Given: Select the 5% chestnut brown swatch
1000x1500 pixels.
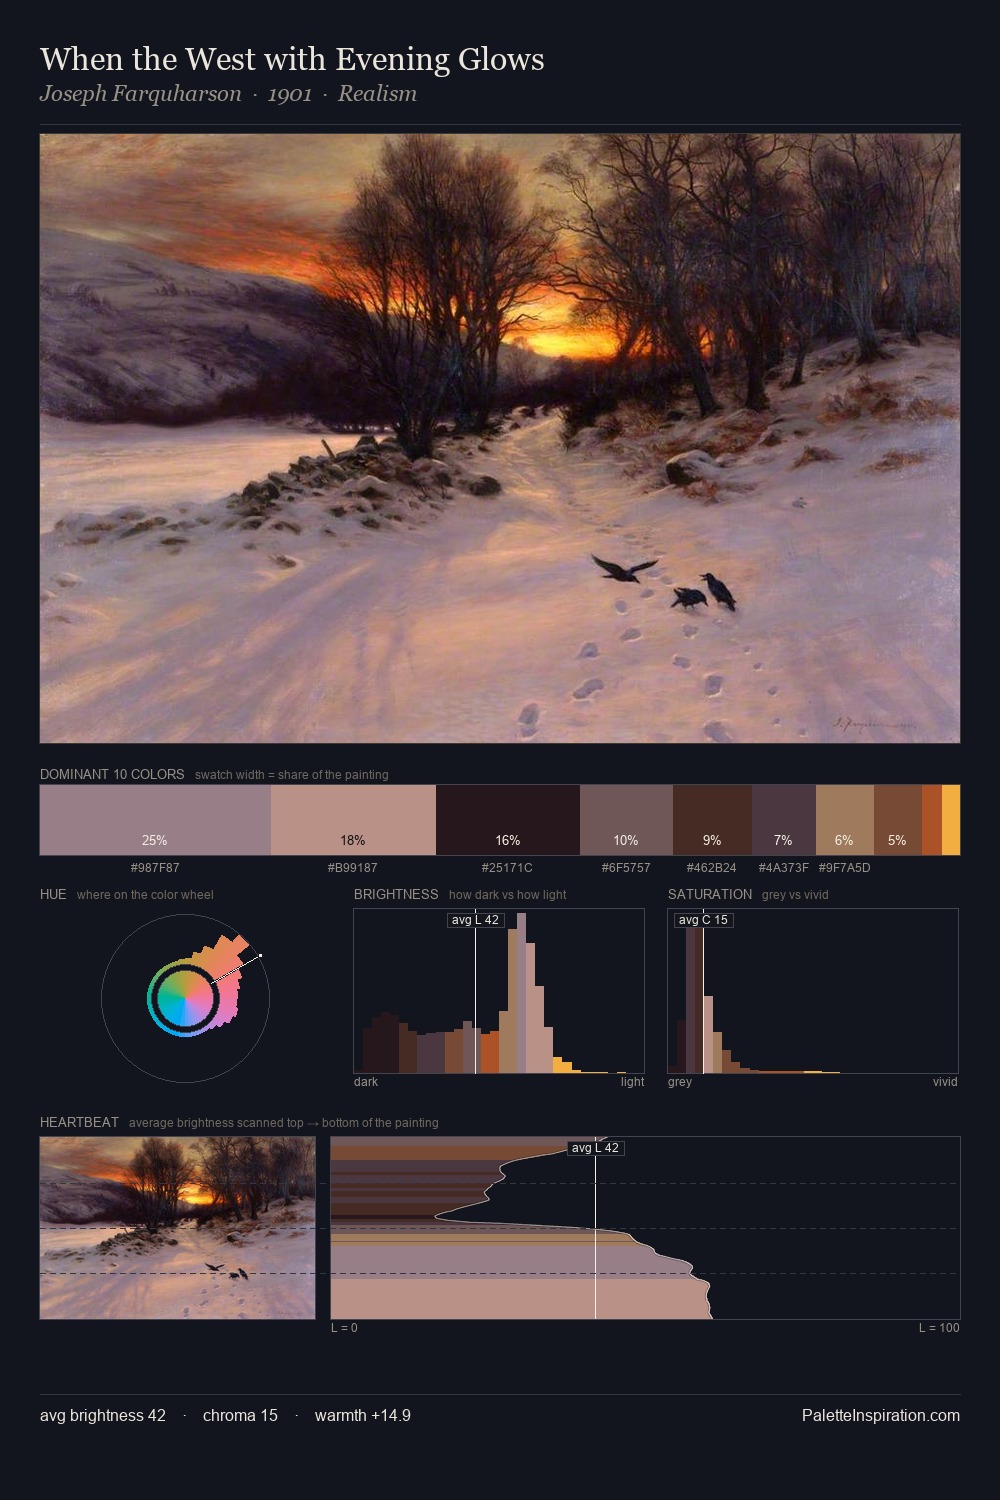Looking at the screenshot, I should pos(898,820).
